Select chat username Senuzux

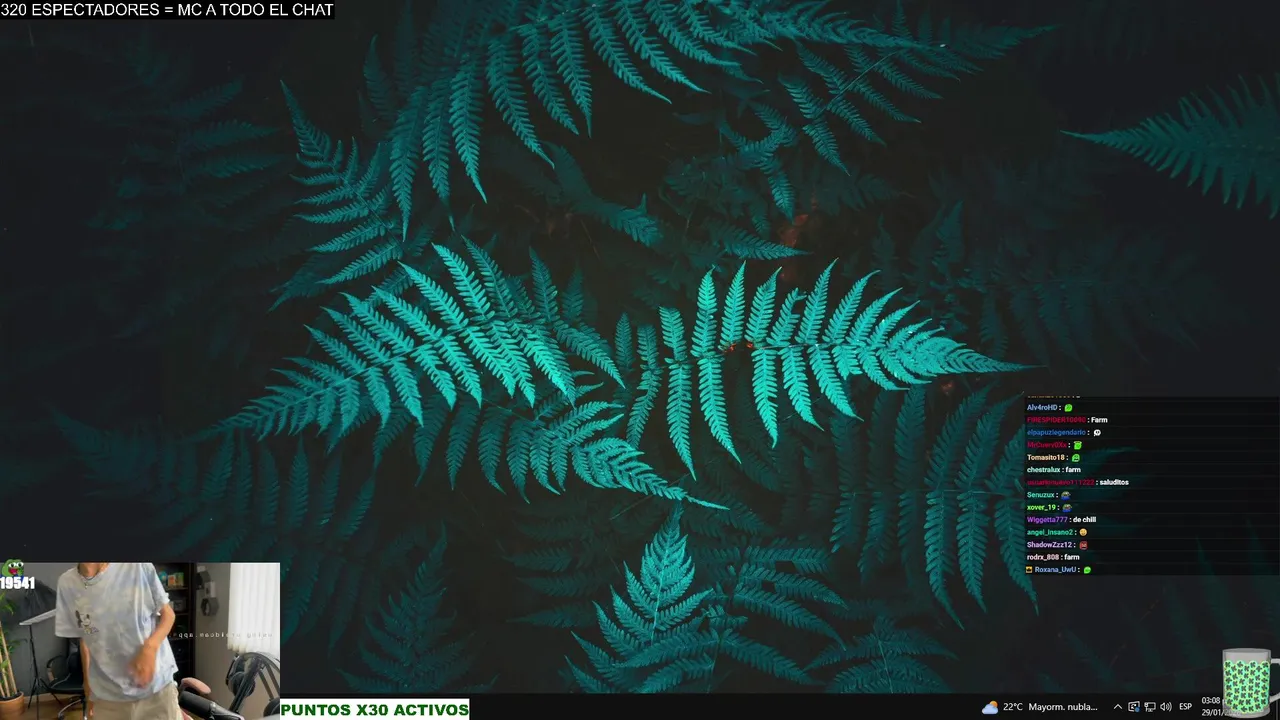(x=1041, y=495)
